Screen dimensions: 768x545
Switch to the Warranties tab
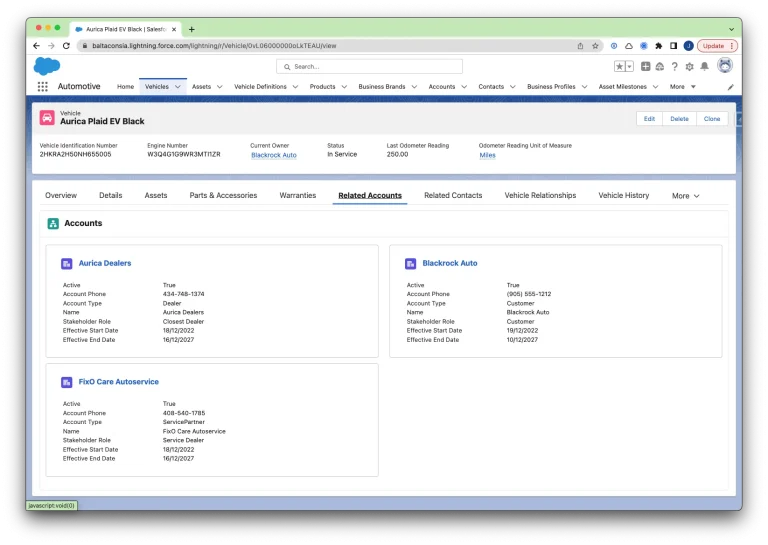(298, 196)
